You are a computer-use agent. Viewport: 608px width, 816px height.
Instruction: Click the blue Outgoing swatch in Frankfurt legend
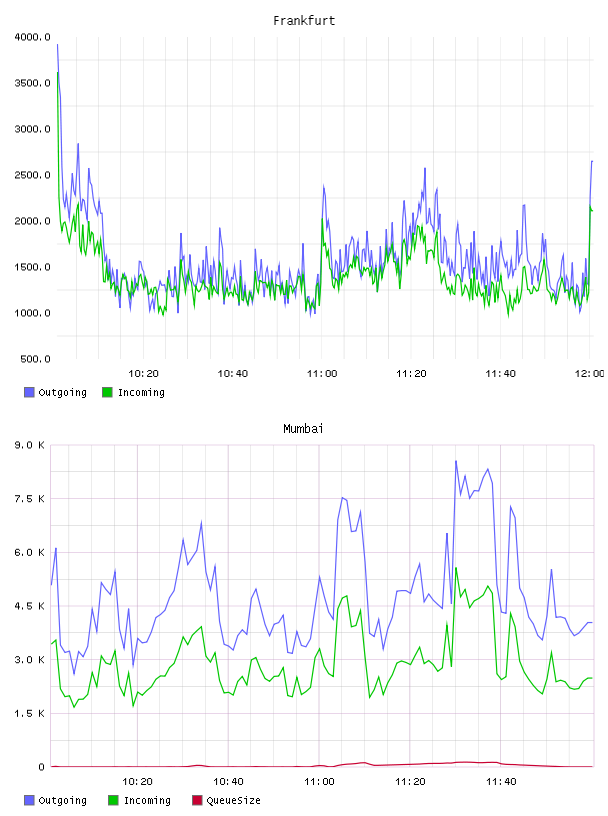[29, 392]
